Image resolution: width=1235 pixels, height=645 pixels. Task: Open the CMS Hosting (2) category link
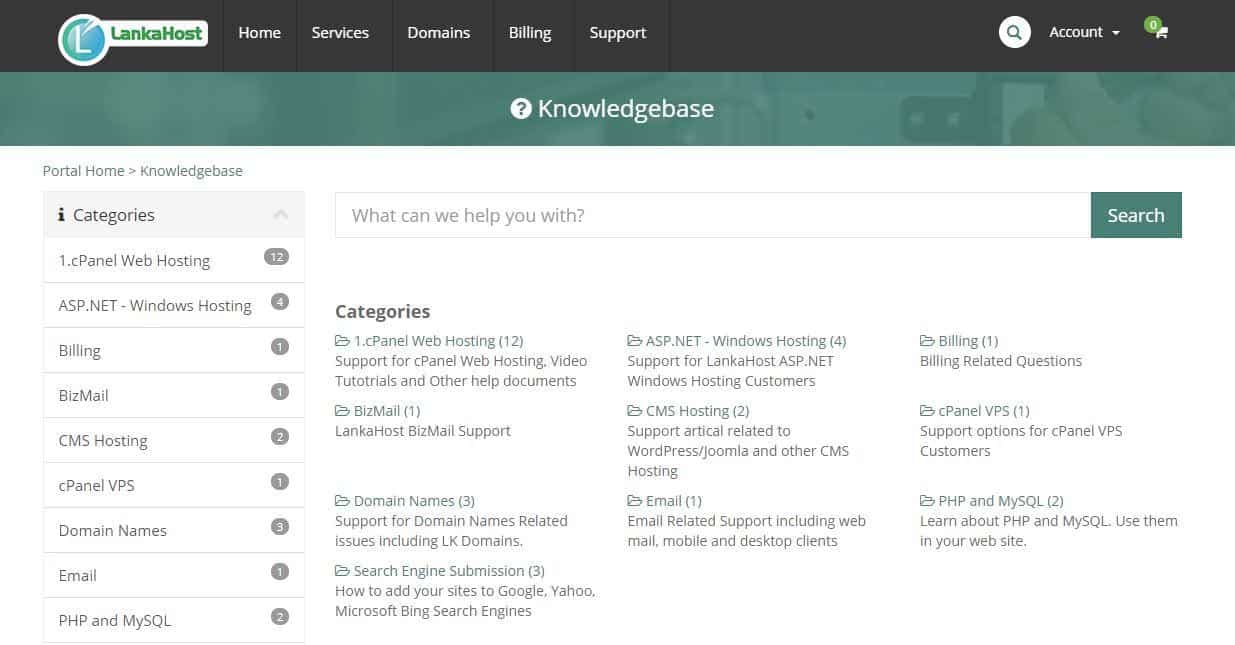pos(697,411)
